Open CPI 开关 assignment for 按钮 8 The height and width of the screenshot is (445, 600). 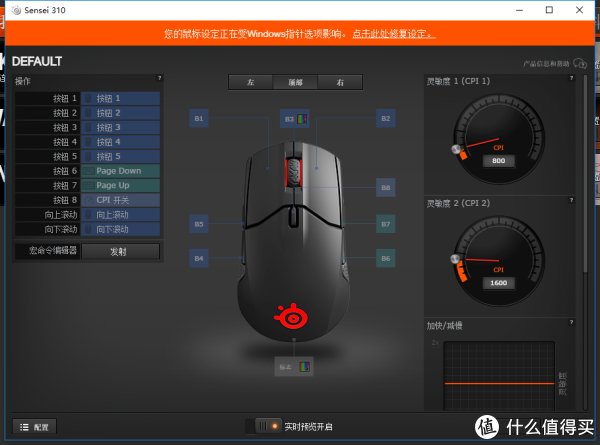click(x=121, y=200)
